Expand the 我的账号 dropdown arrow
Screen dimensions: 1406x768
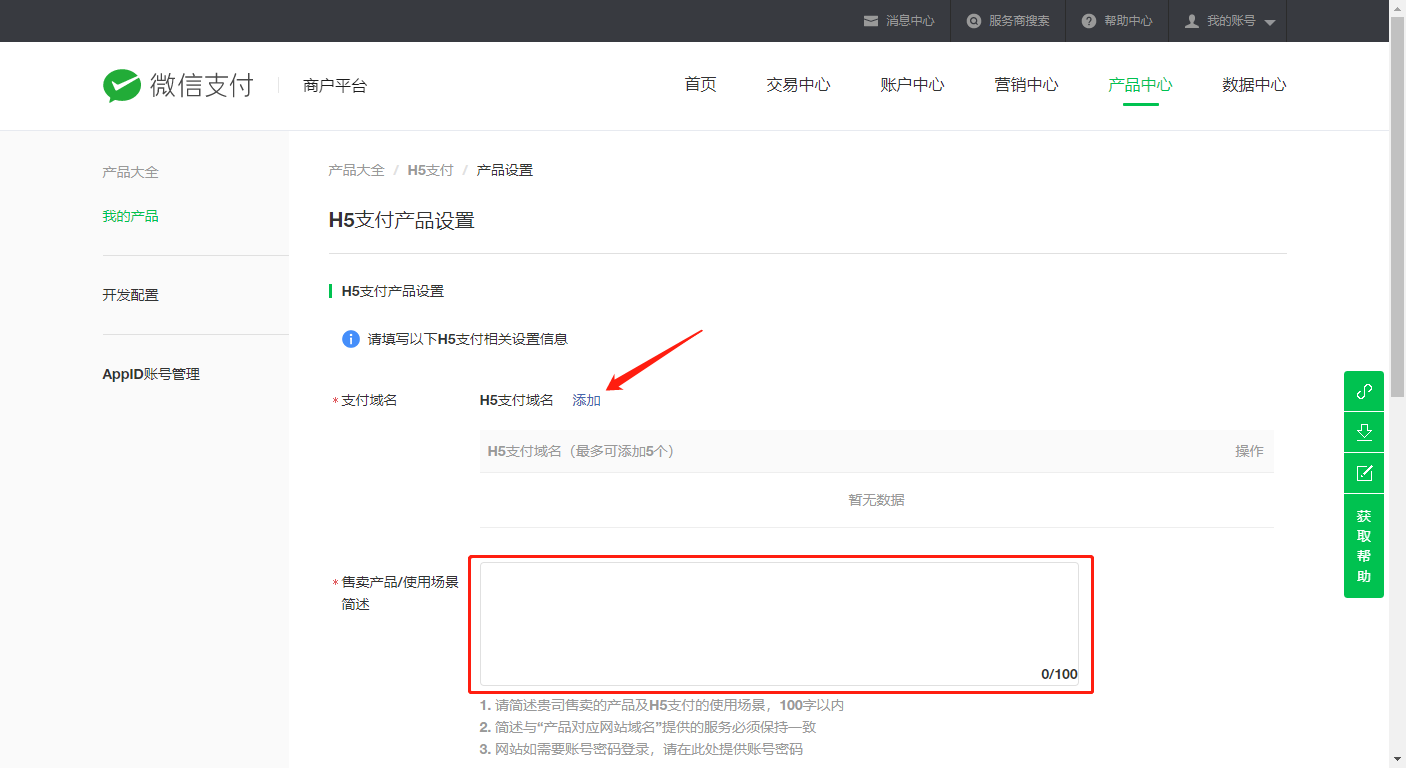1270,22
